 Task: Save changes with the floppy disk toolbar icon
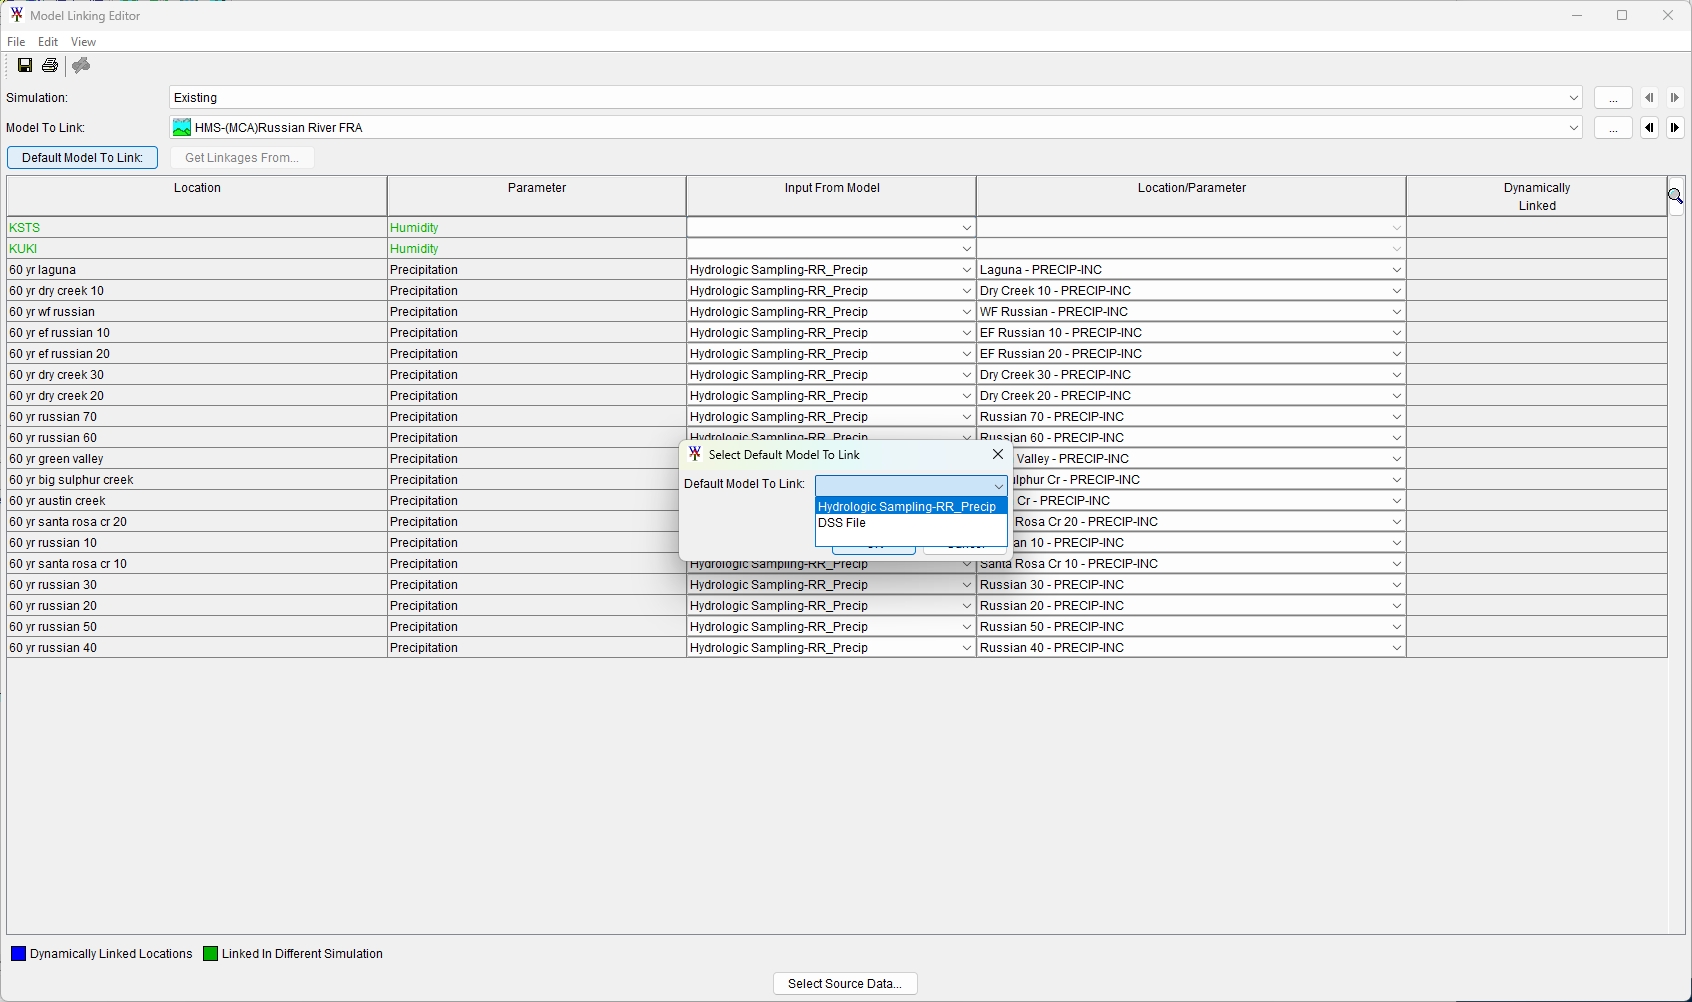point(25,65)
